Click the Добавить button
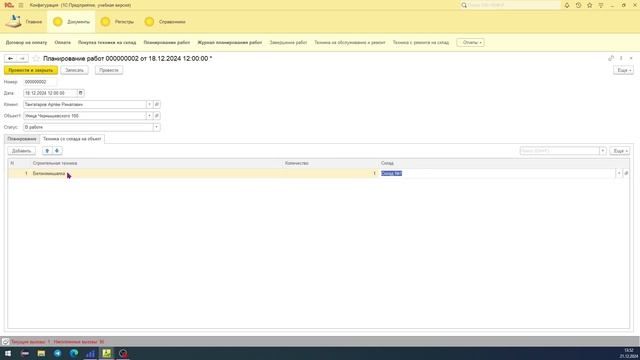Screen dimensions: 640x360 pos(21,151)
